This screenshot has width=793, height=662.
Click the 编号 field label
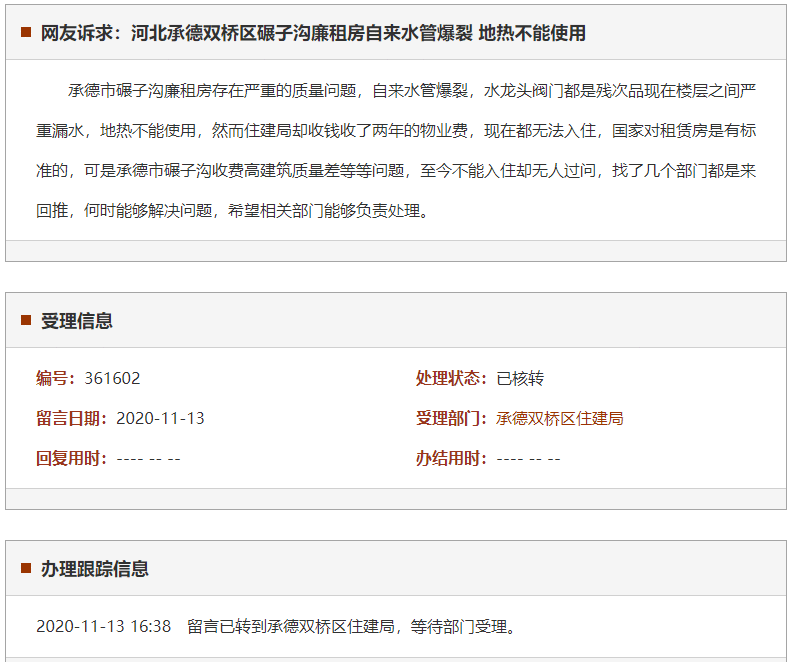(x=56, y=378)
